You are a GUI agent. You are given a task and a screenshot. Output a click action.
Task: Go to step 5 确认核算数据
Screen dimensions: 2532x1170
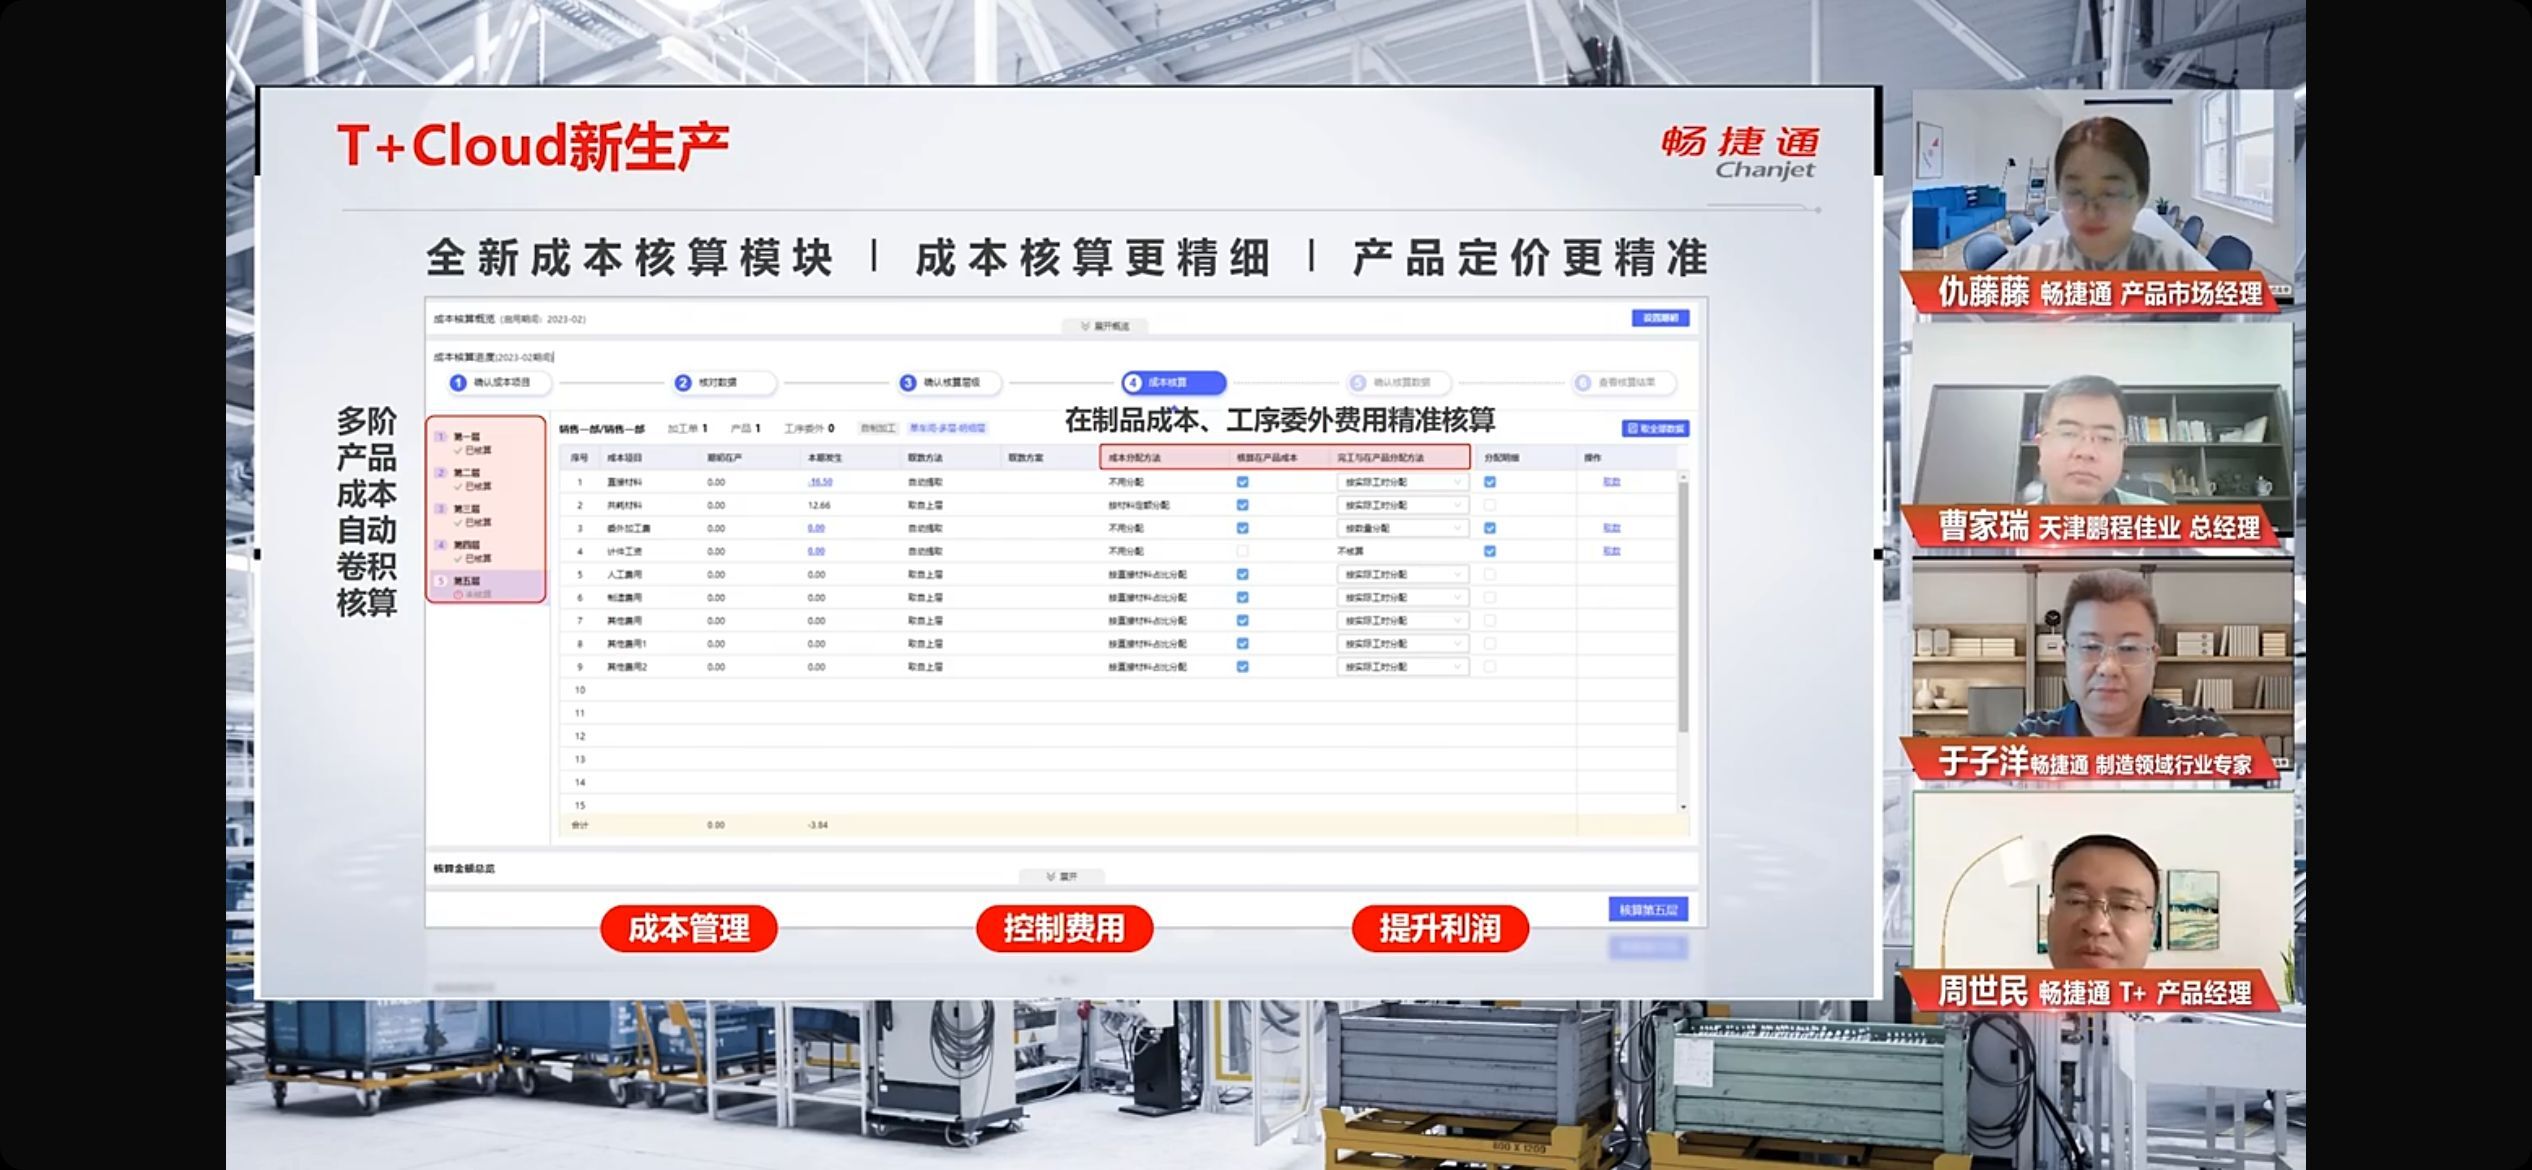(x=1398, y=382)
